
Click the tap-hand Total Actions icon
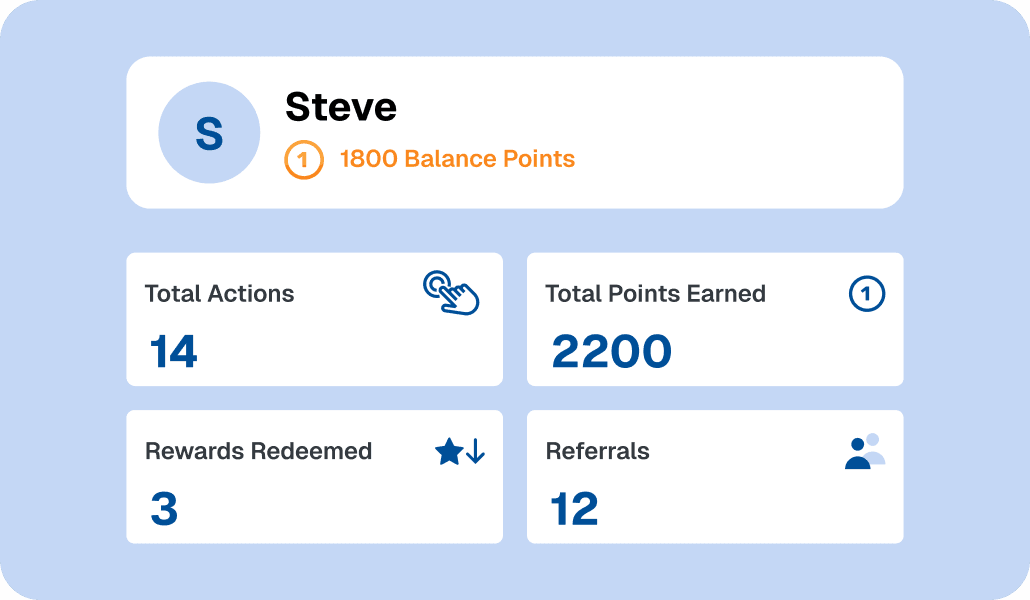[451, 292]
